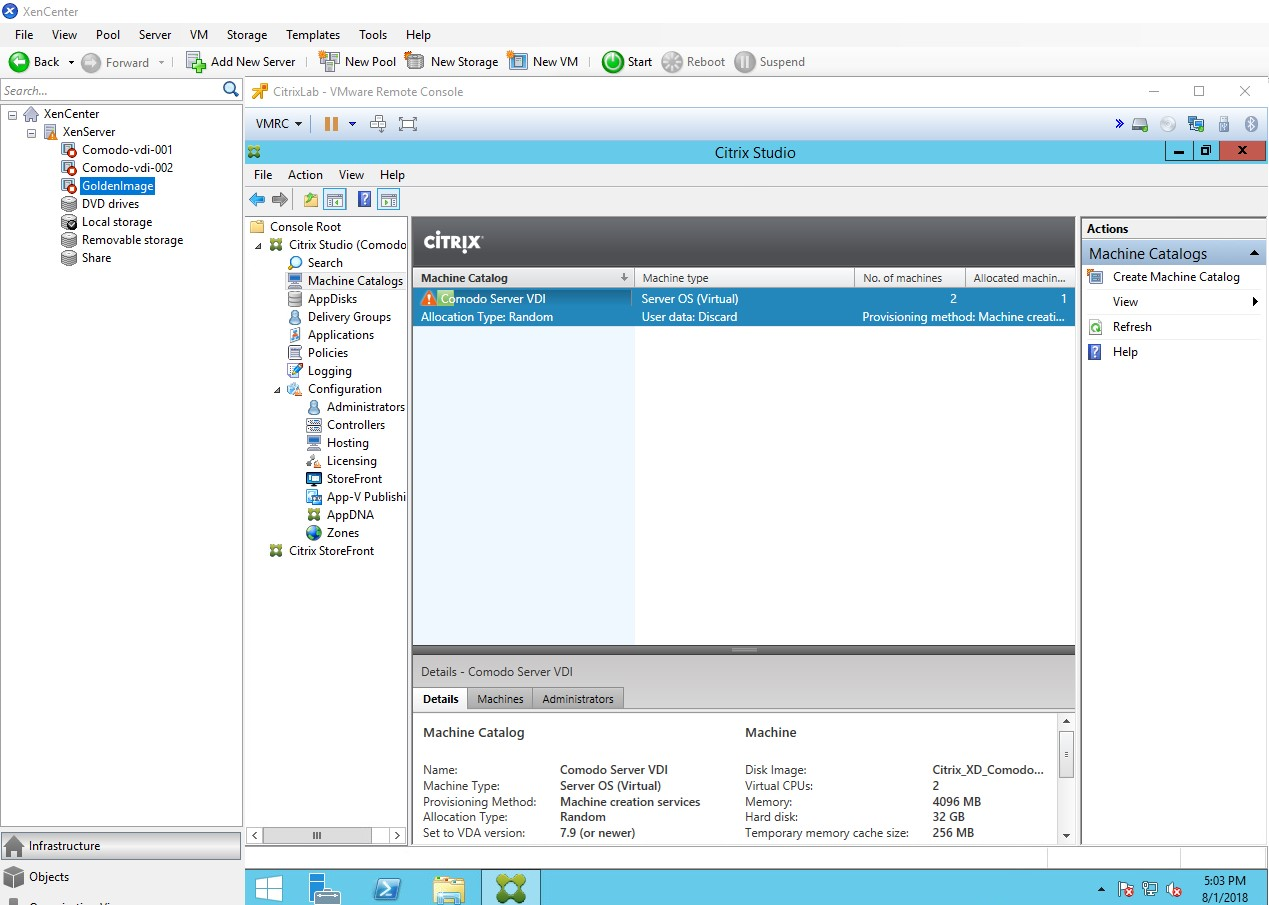Collapse the XenCenter root tree node
This screenshot has height=905, width=1269.
pos(12,114)
